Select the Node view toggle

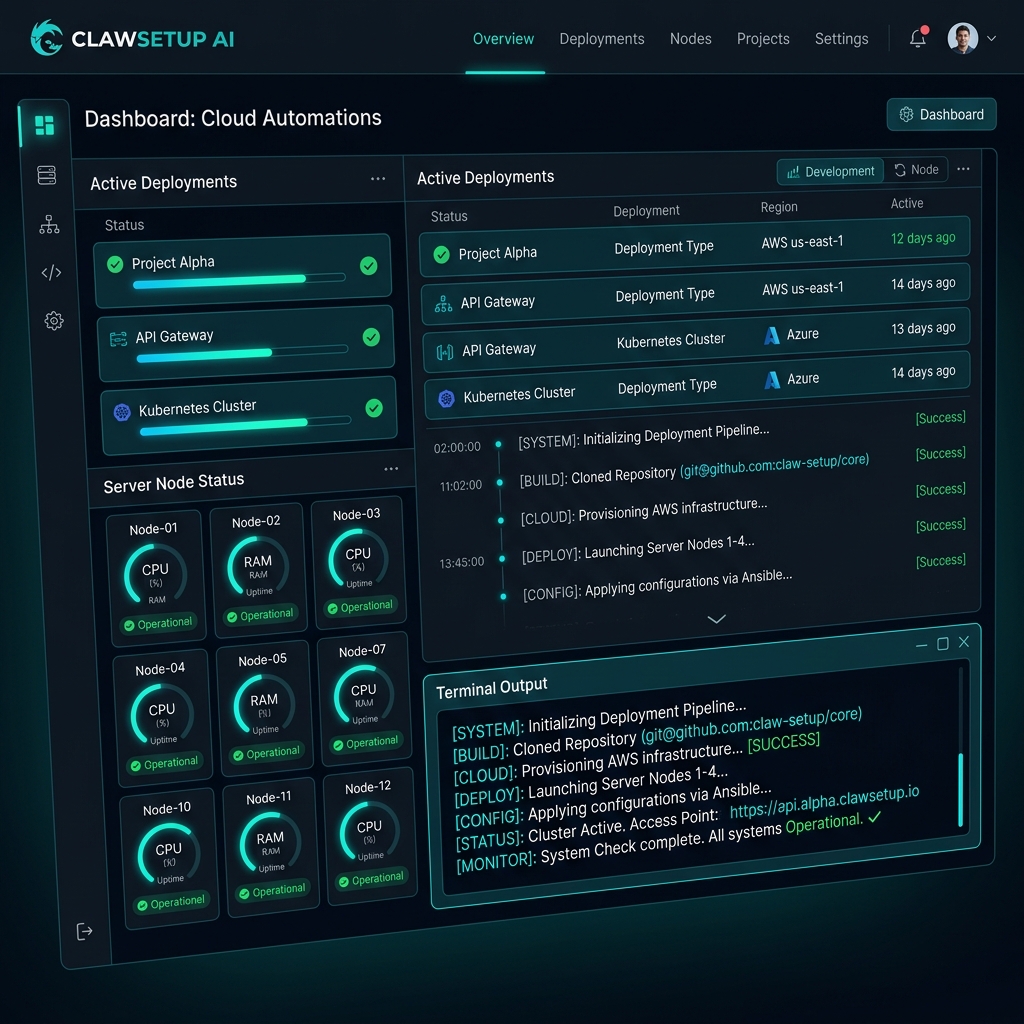(x=916, y=170)
